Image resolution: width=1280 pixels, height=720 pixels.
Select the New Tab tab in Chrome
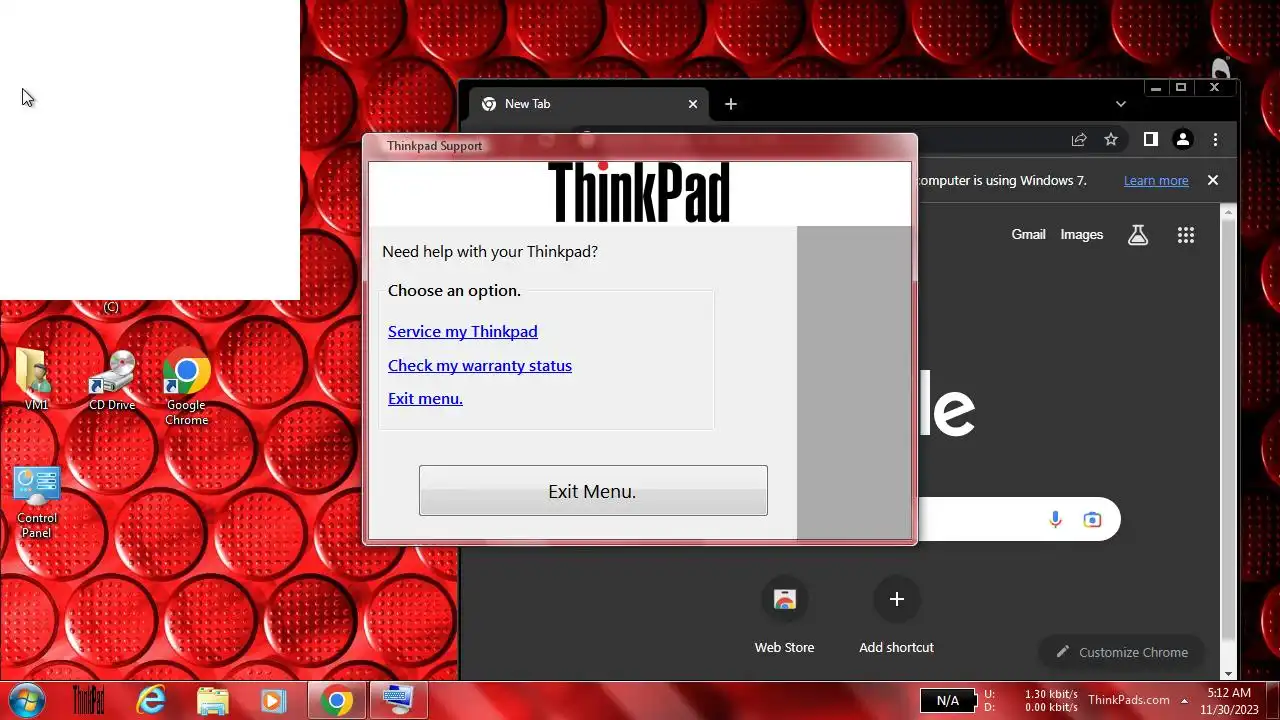tap(589, 104)
